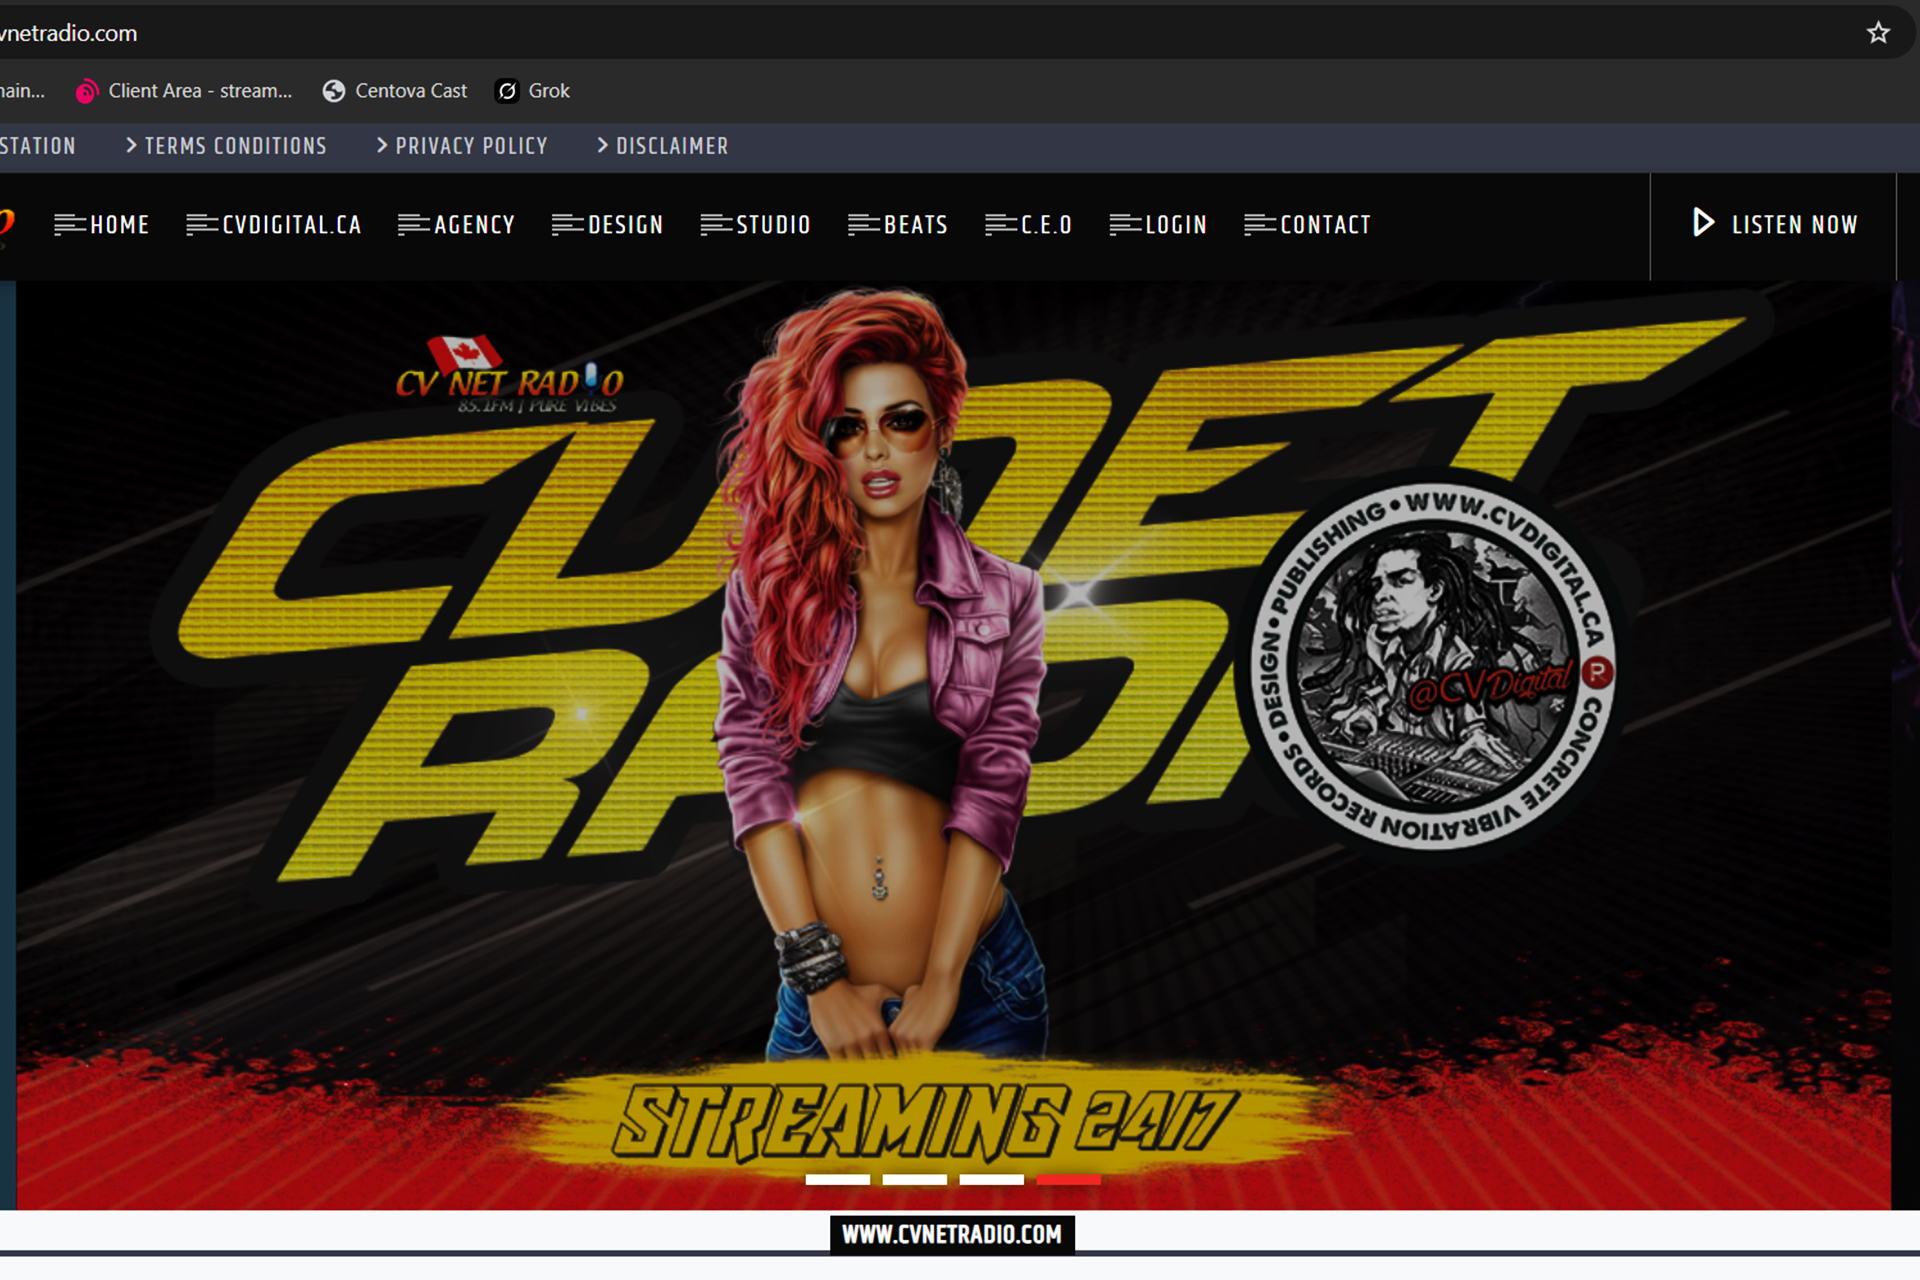1920x1280 pixels.
Task: Open the Privacy Policy link
Action: click(x=472, y=146)
